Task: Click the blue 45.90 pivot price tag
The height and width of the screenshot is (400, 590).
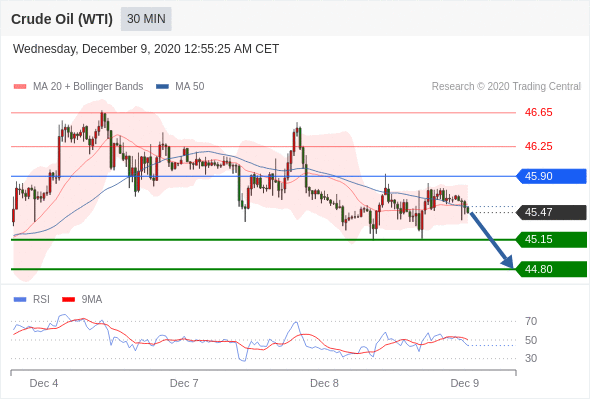Action: [551, 176]
